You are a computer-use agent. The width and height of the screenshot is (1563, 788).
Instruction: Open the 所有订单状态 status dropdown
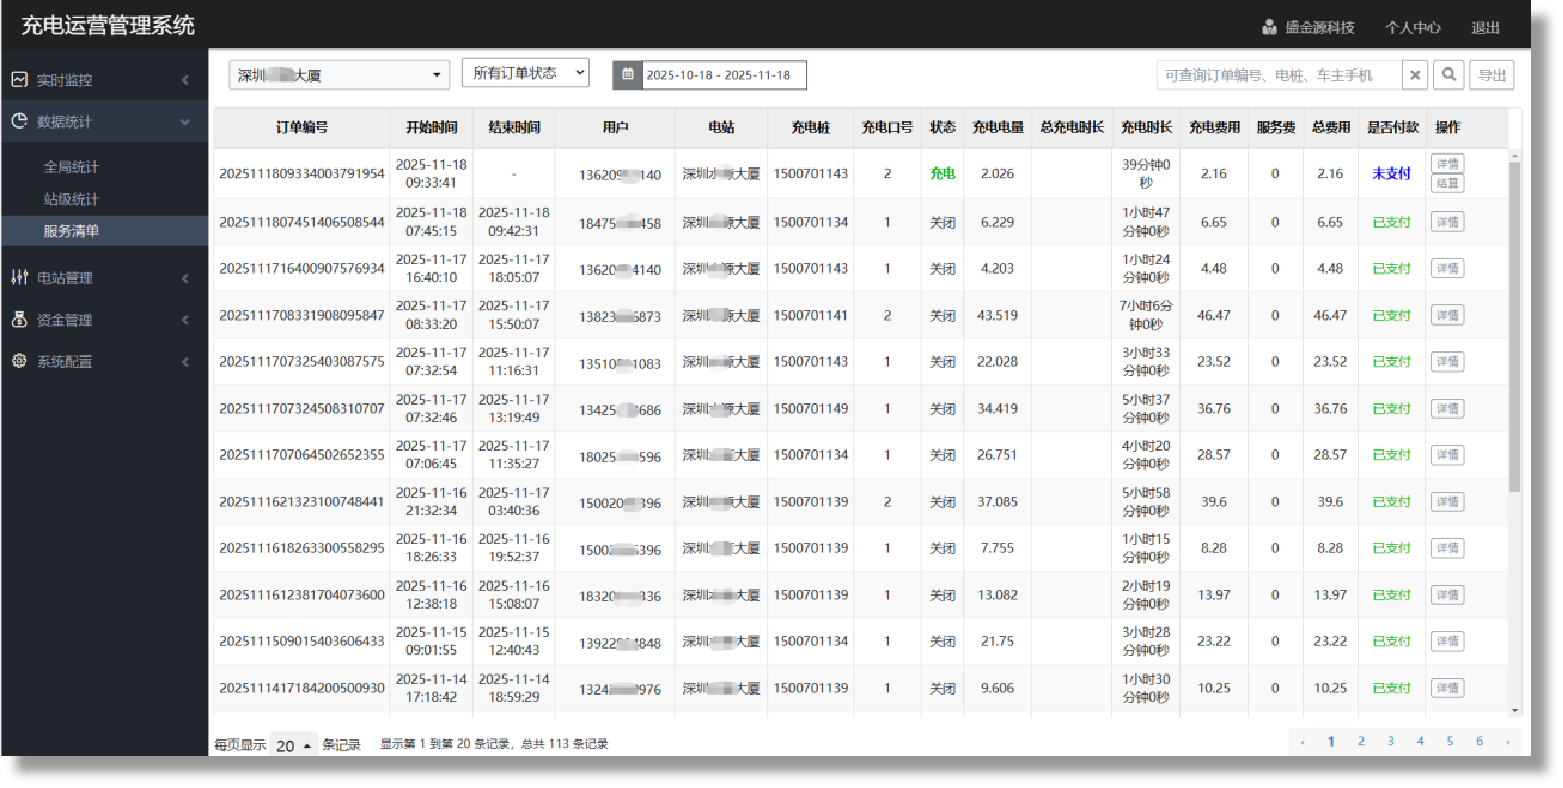(525, 73)
